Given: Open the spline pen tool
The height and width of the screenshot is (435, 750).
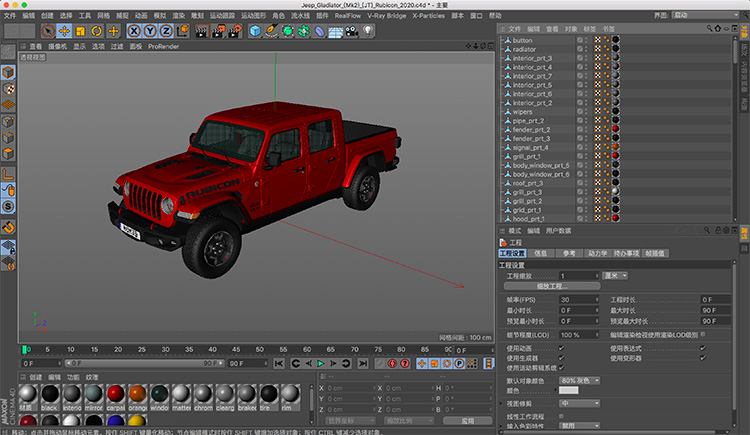Looking at the screenshot, I should point(271,31).
